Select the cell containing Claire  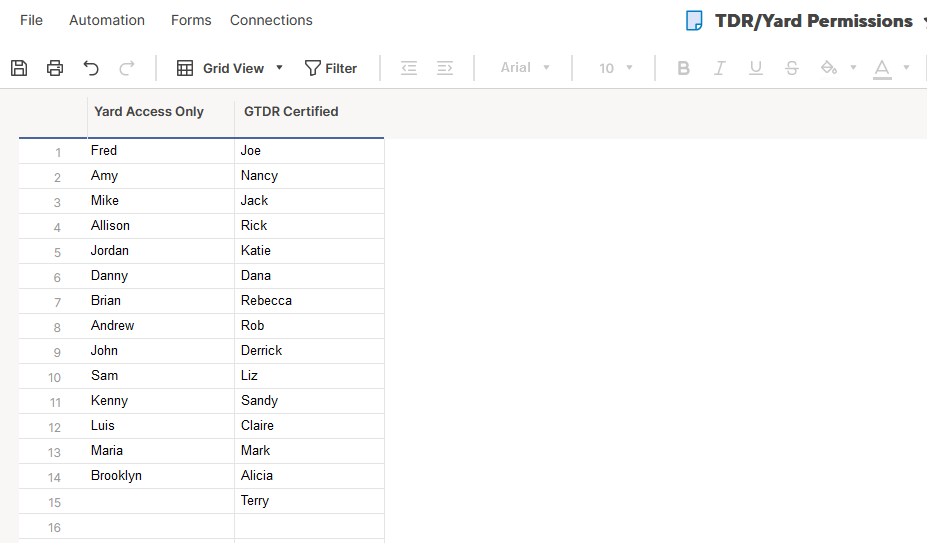pyautogui.click(x=309, y=426)
